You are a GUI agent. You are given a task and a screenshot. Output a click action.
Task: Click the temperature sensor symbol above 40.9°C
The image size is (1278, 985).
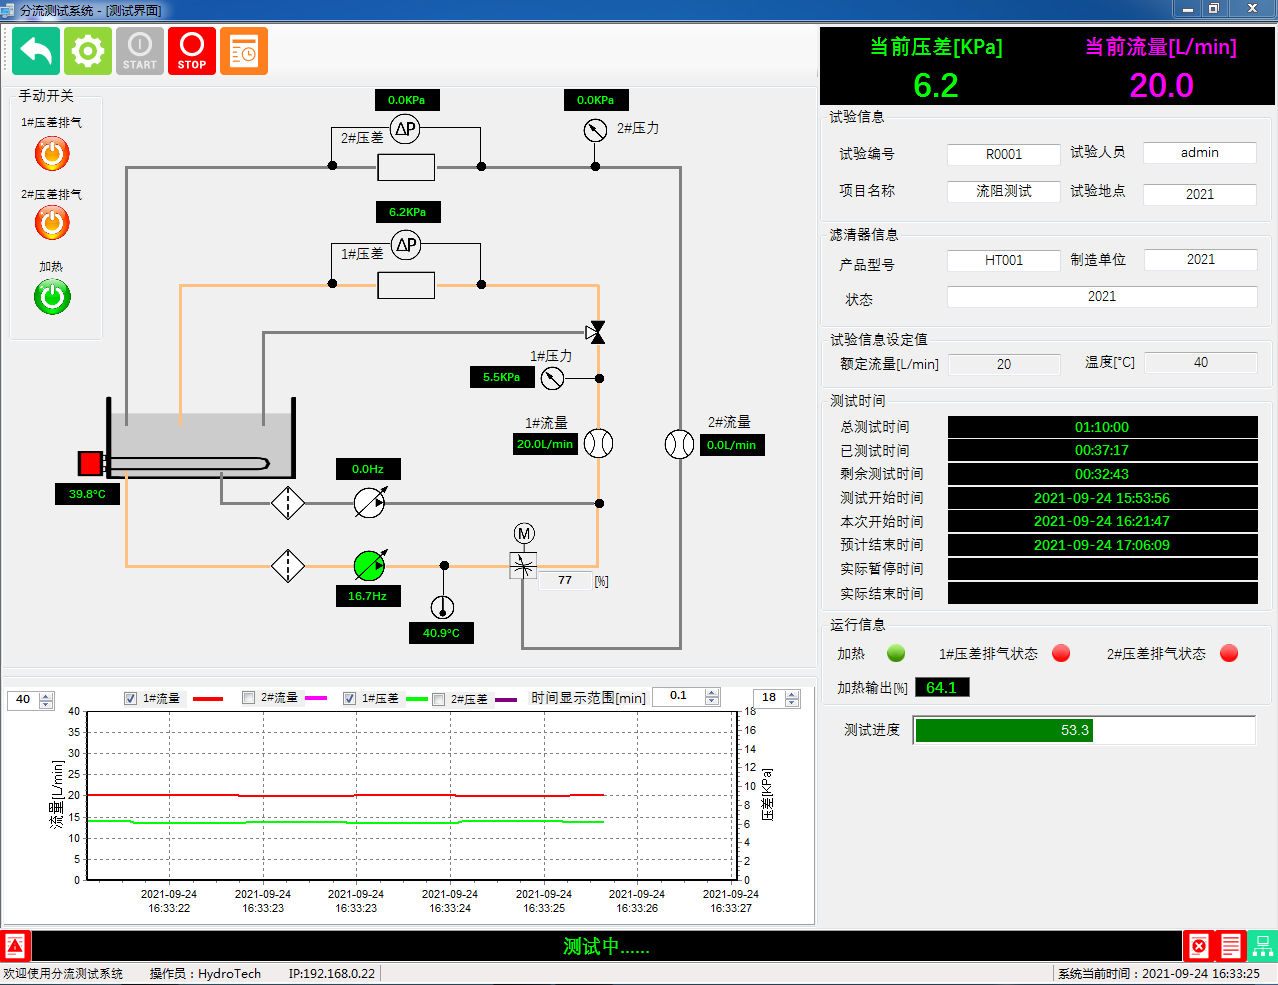(442, 607)
